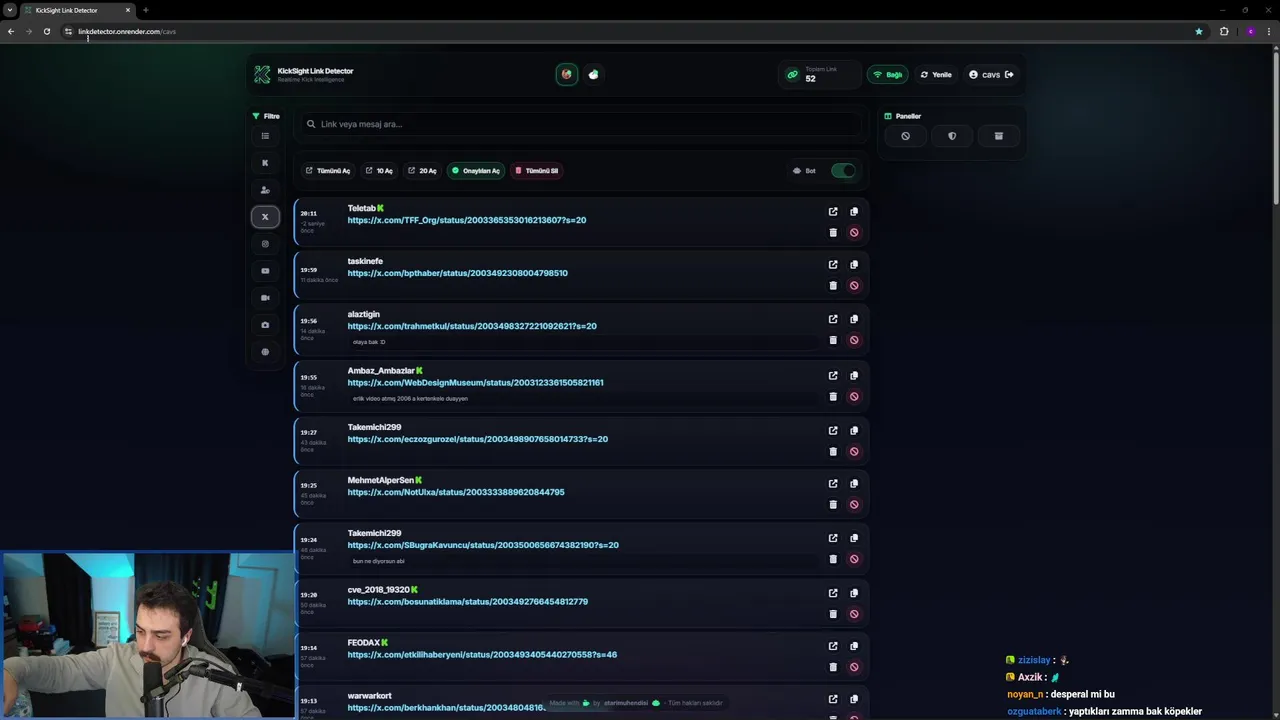This screenshot has width=1280, height=720.
Task: Select the X (Twitter) filter icon
Action: tap(265, 217)
